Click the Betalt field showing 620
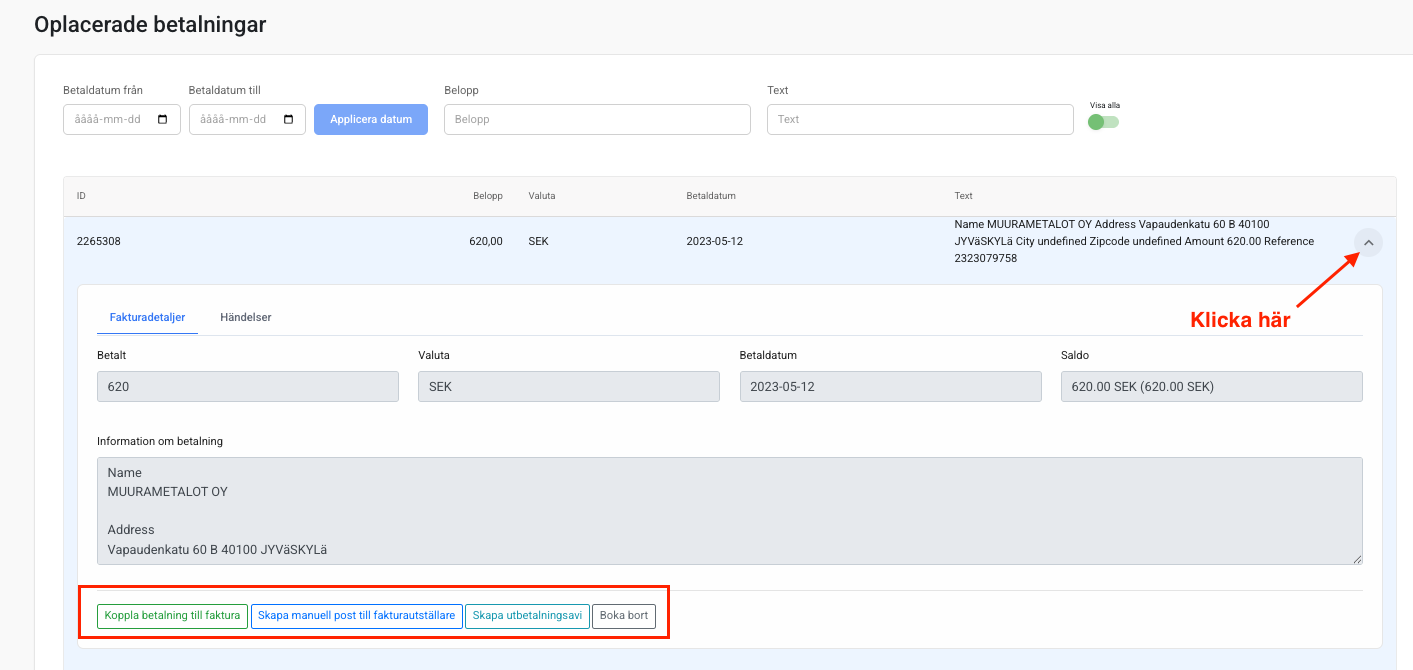This screenshot has height=670, width=1413. tap(248, 387)
